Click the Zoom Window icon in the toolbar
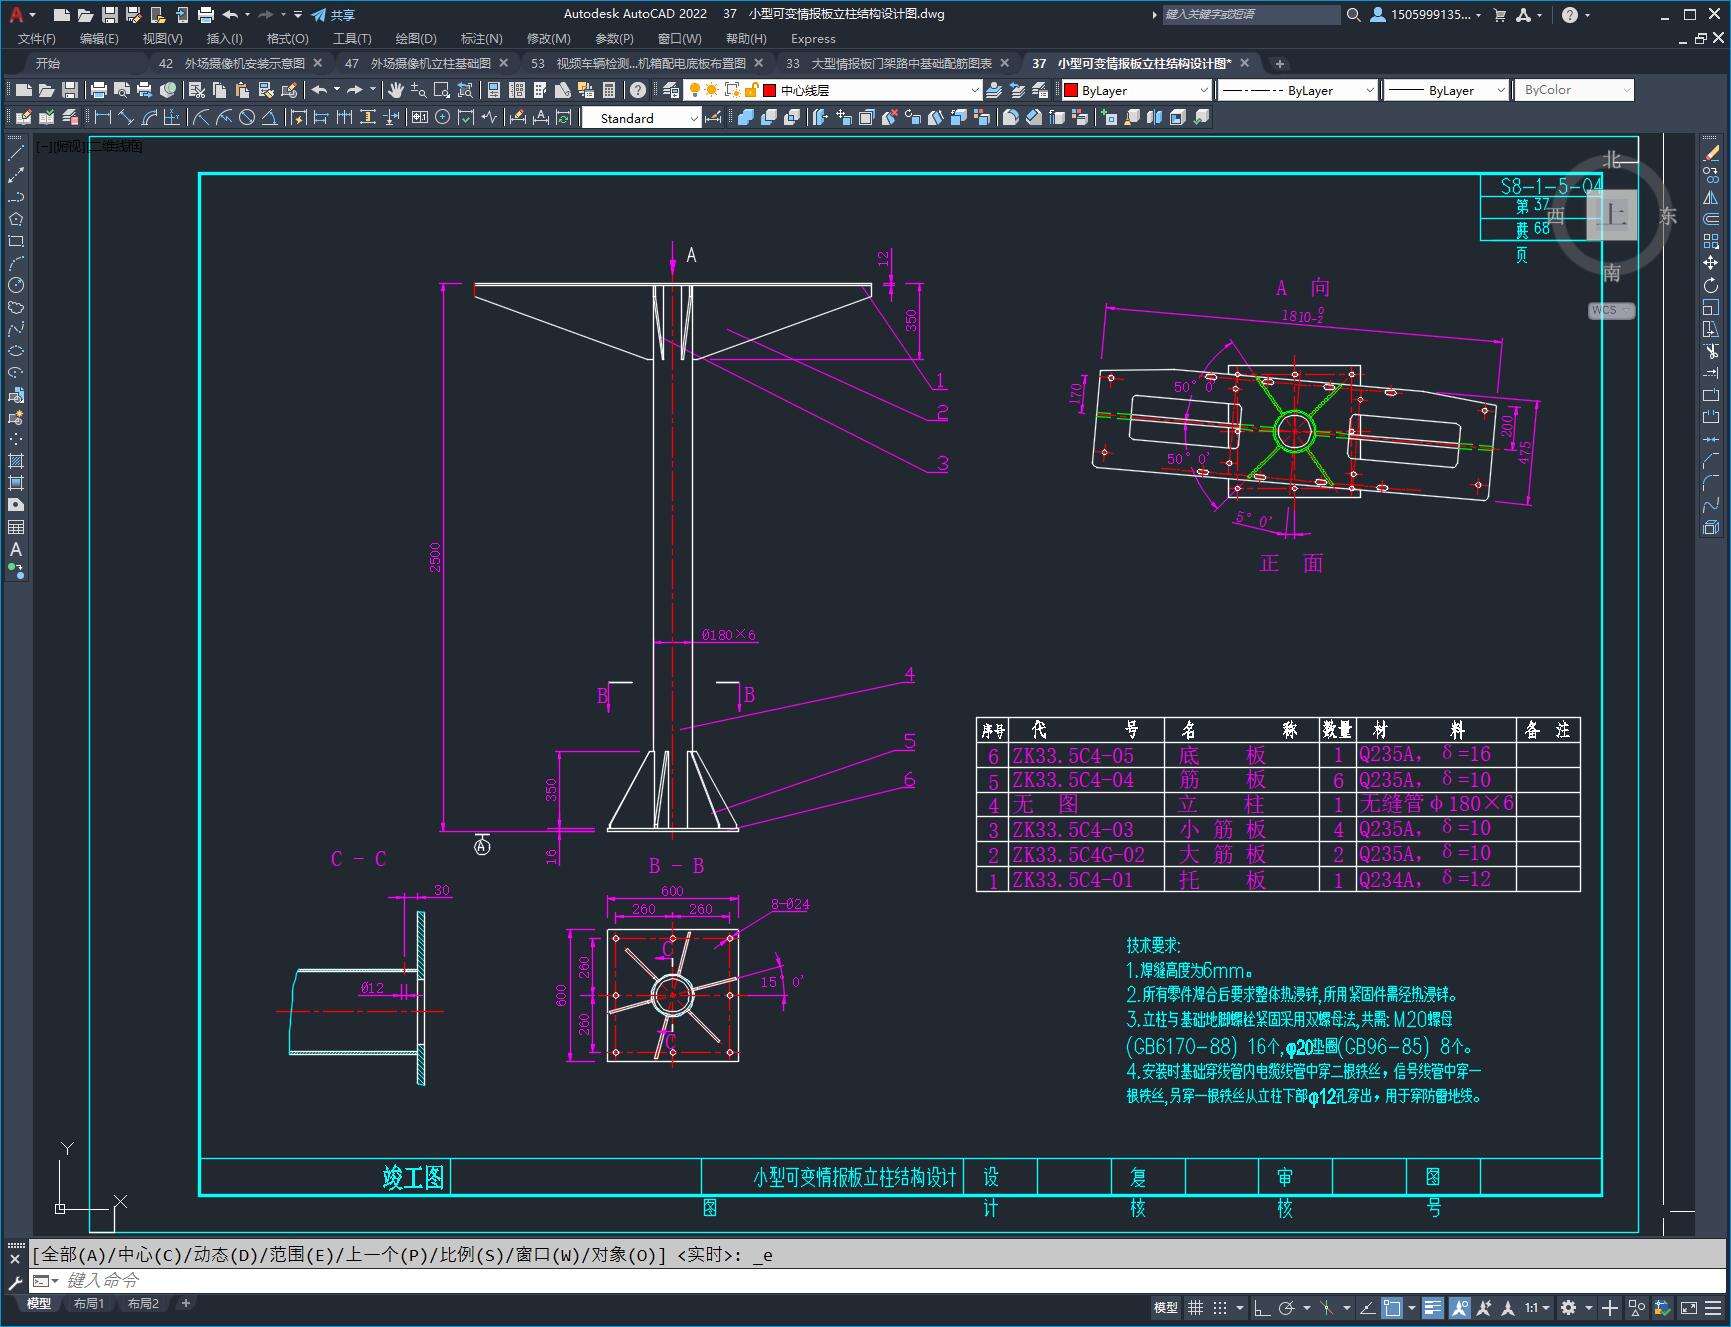Viewport: 1731px width, 1327px height. [x=442, y=90]
